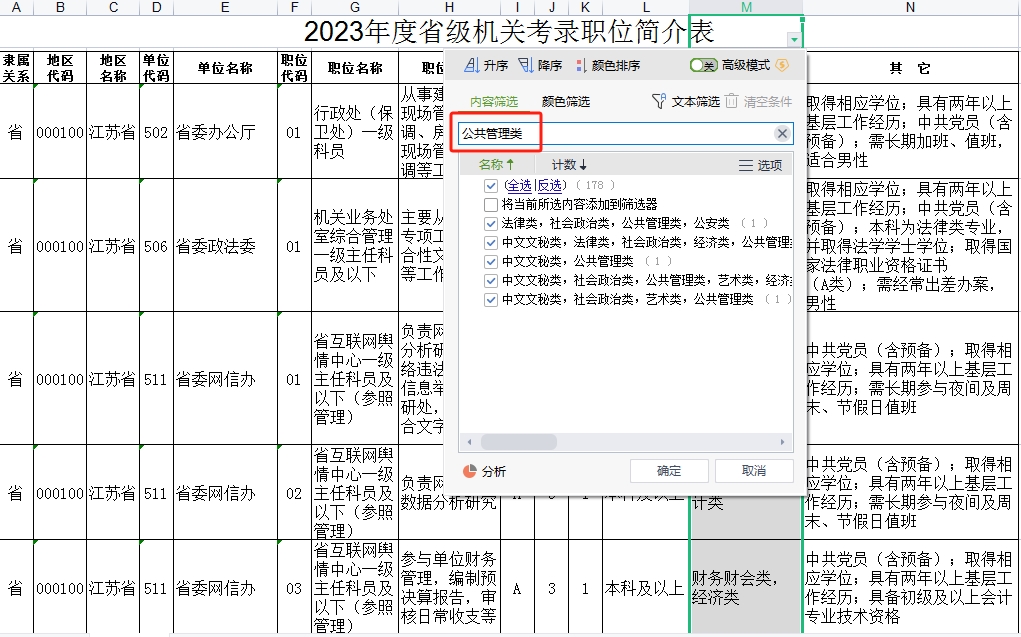This screenshot has height=637, width=1021.
Task: Select the cell 省委政法委
Action: point(225,246)
